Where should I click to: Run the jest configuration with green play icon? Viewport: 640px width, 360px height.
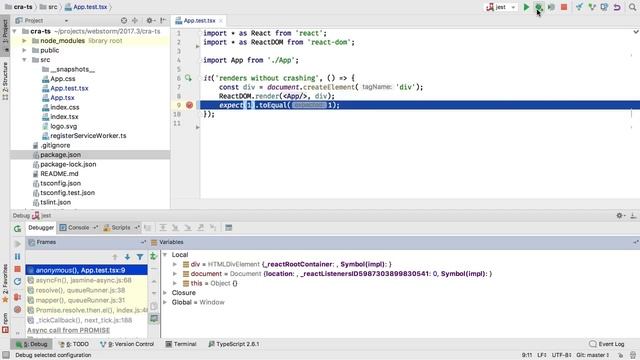(526, 7)
